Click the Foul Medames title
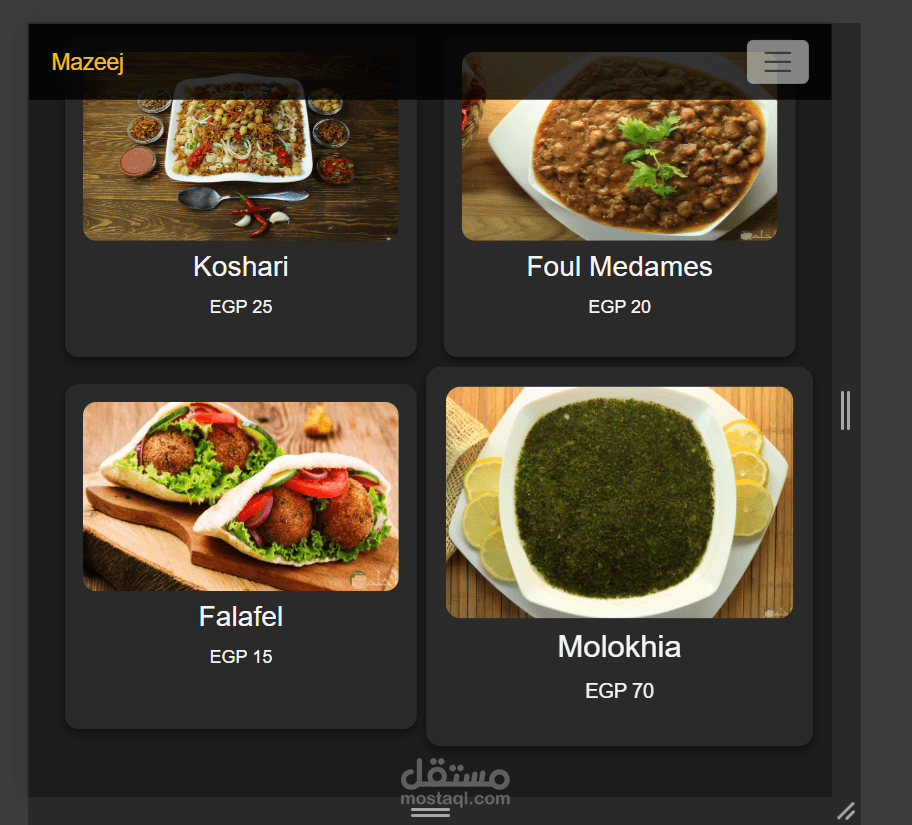 click(619, 266)
